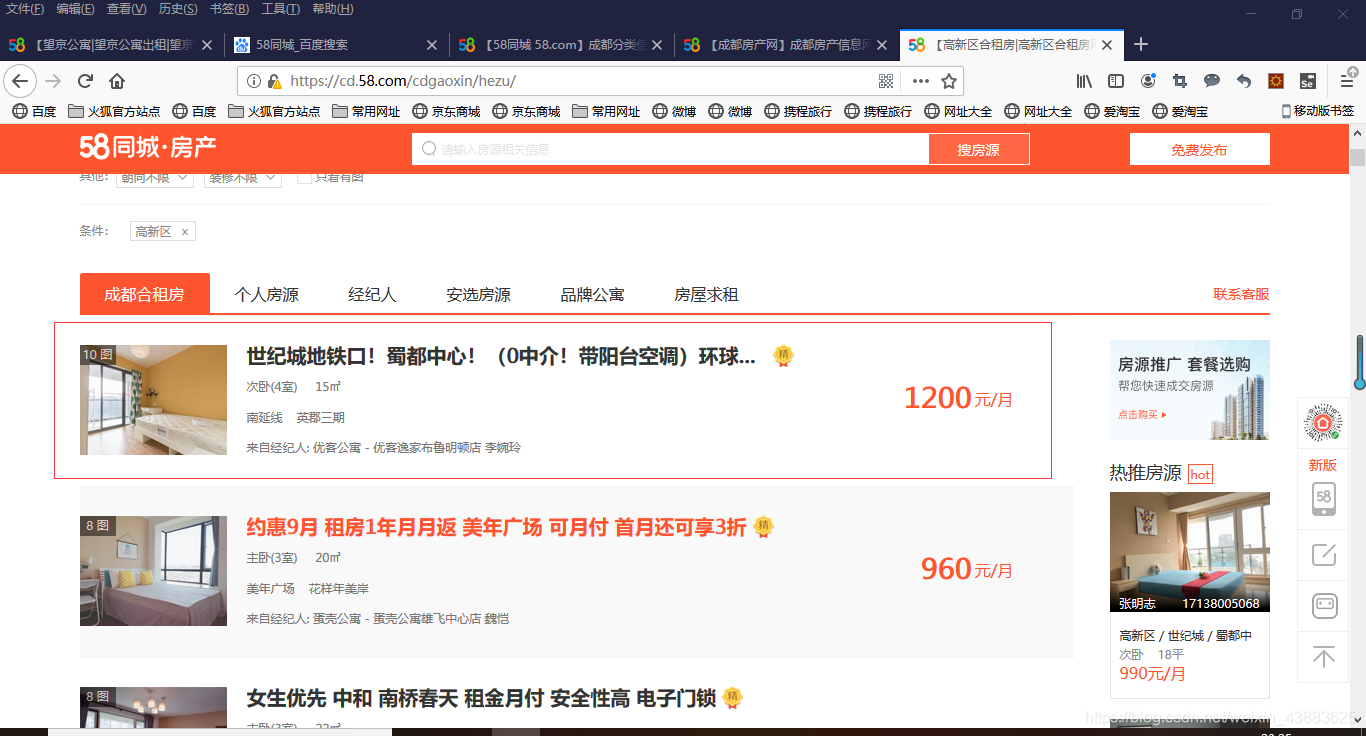Click the 搜房源 search button
The width and height of the screenshot is (1366, 736).
(979, 149)
